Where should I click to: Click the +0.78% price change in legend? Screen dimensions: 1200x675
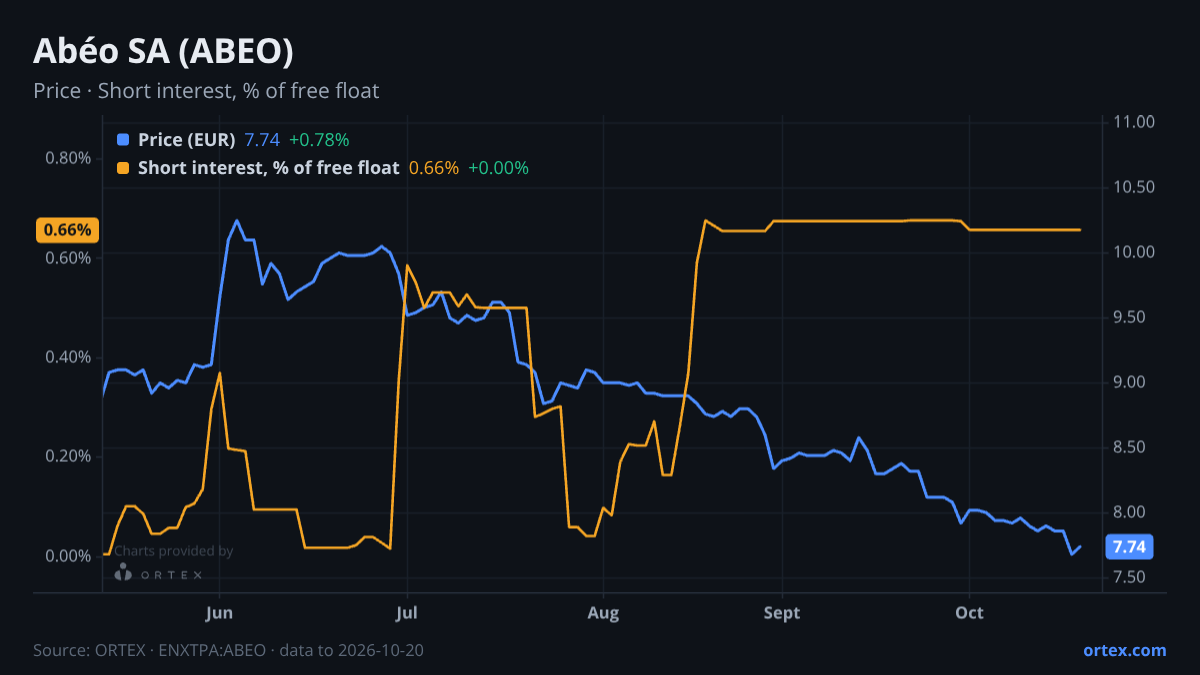319,140
